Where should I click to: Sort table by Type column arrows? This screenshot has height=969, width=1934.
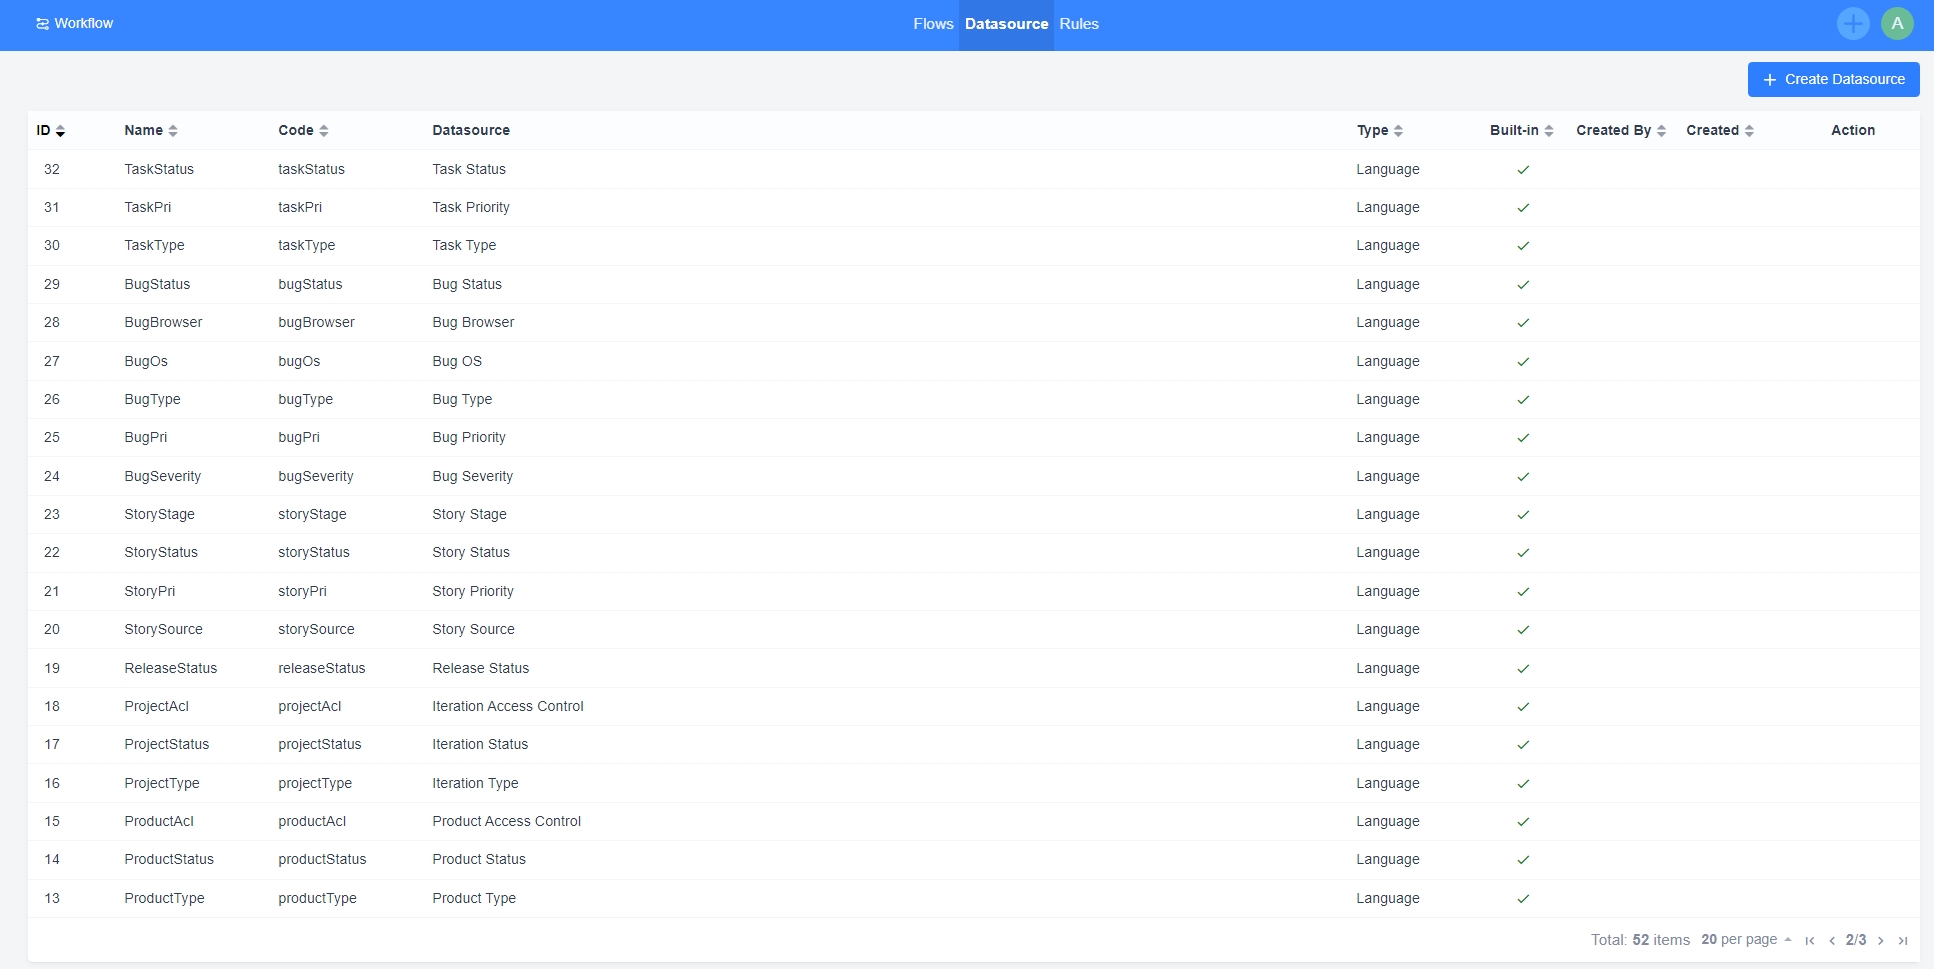1398,131
